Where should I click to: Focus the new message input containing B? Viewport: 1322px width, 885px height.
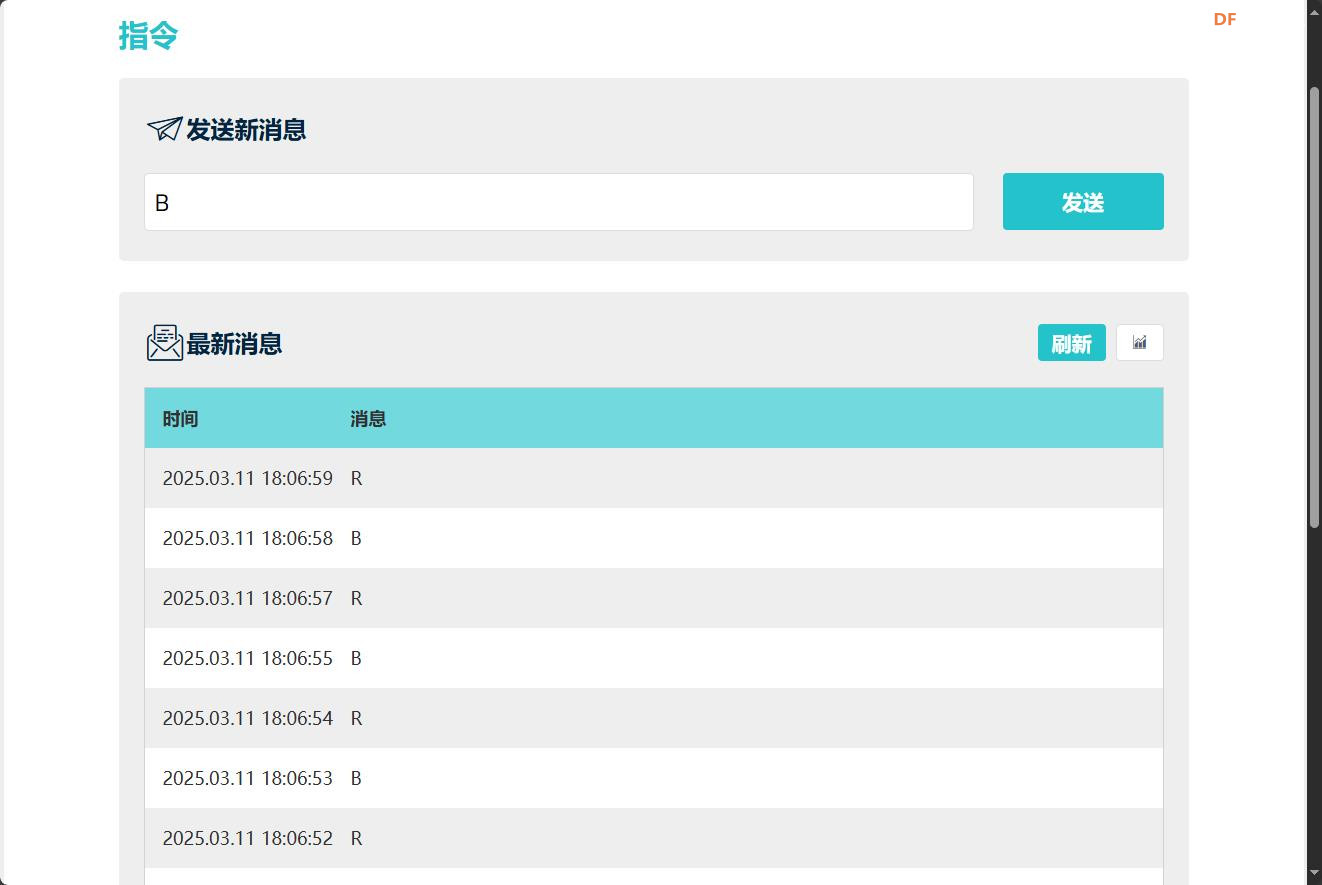[x=559, y=202]
